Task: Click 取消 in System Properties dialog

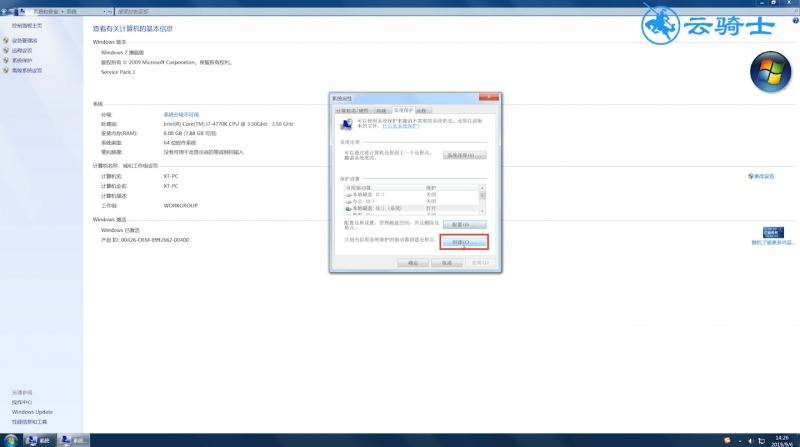Action: click(x=447, y=263)
